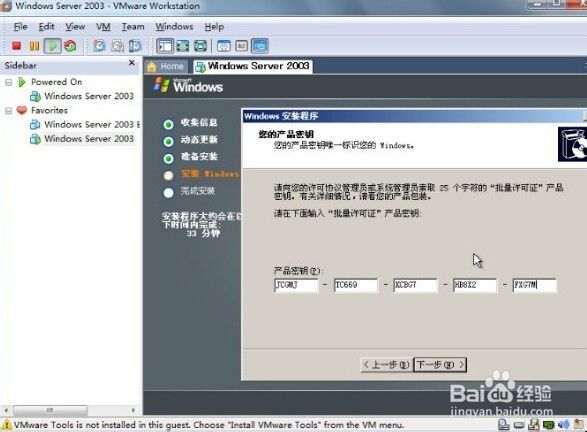
Task: Click the 动态更新 setup step
Action: tap(199, 140)
